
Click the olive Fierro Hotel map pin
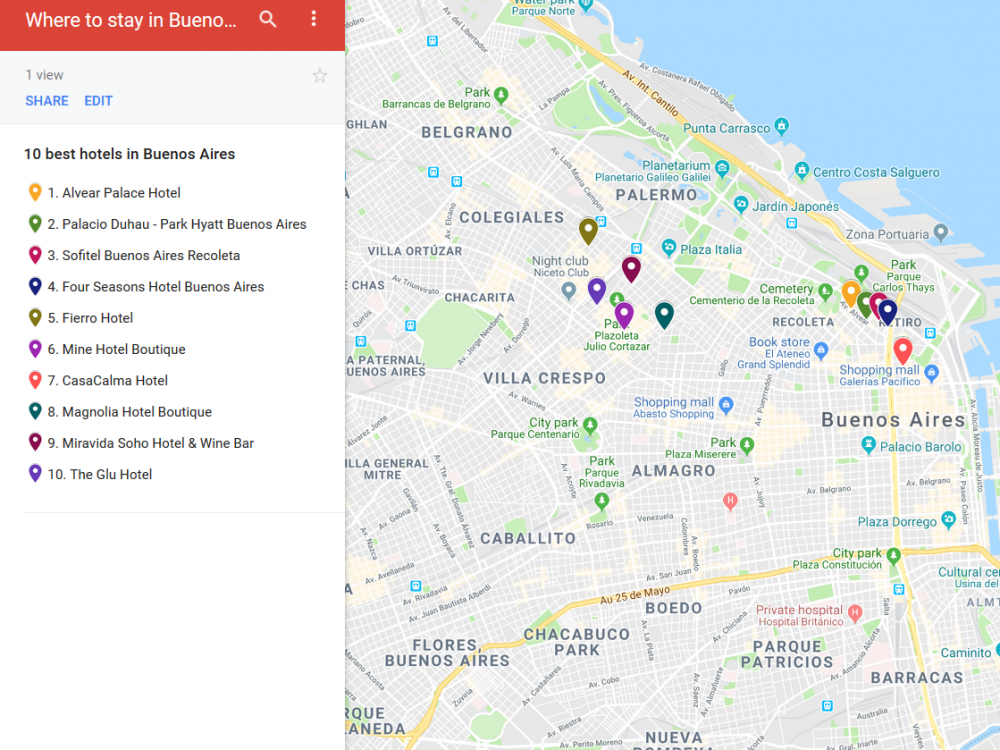coord(588,230)
